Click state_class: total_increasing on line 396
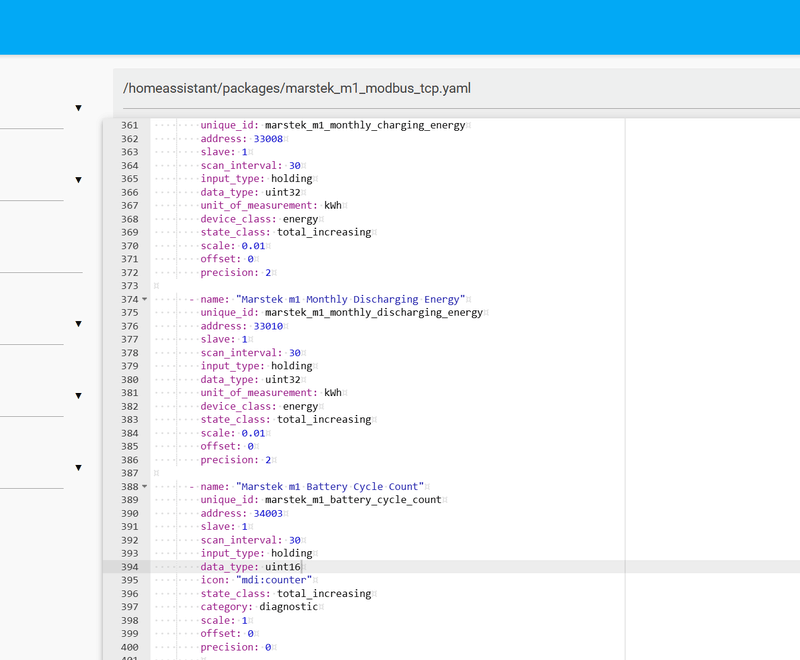800x660 pixels. (286, 594)
